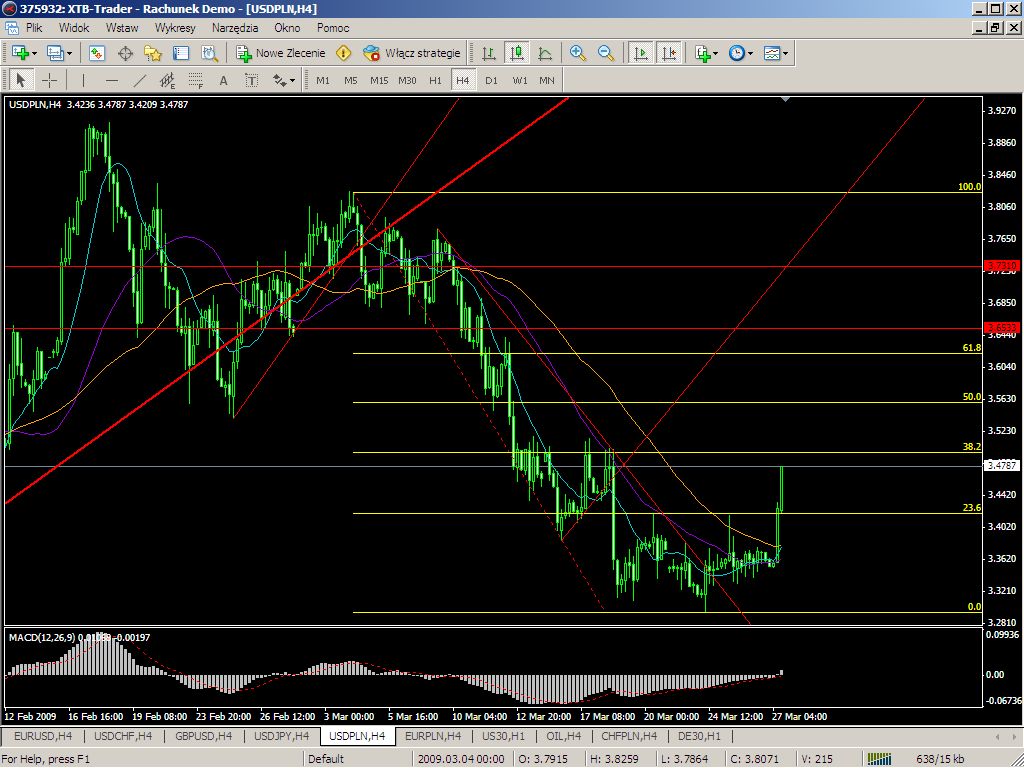This screenshot has width=1024, height=768.
Task: Select the Equidistant Channel tool
Action: coord(168,80)
